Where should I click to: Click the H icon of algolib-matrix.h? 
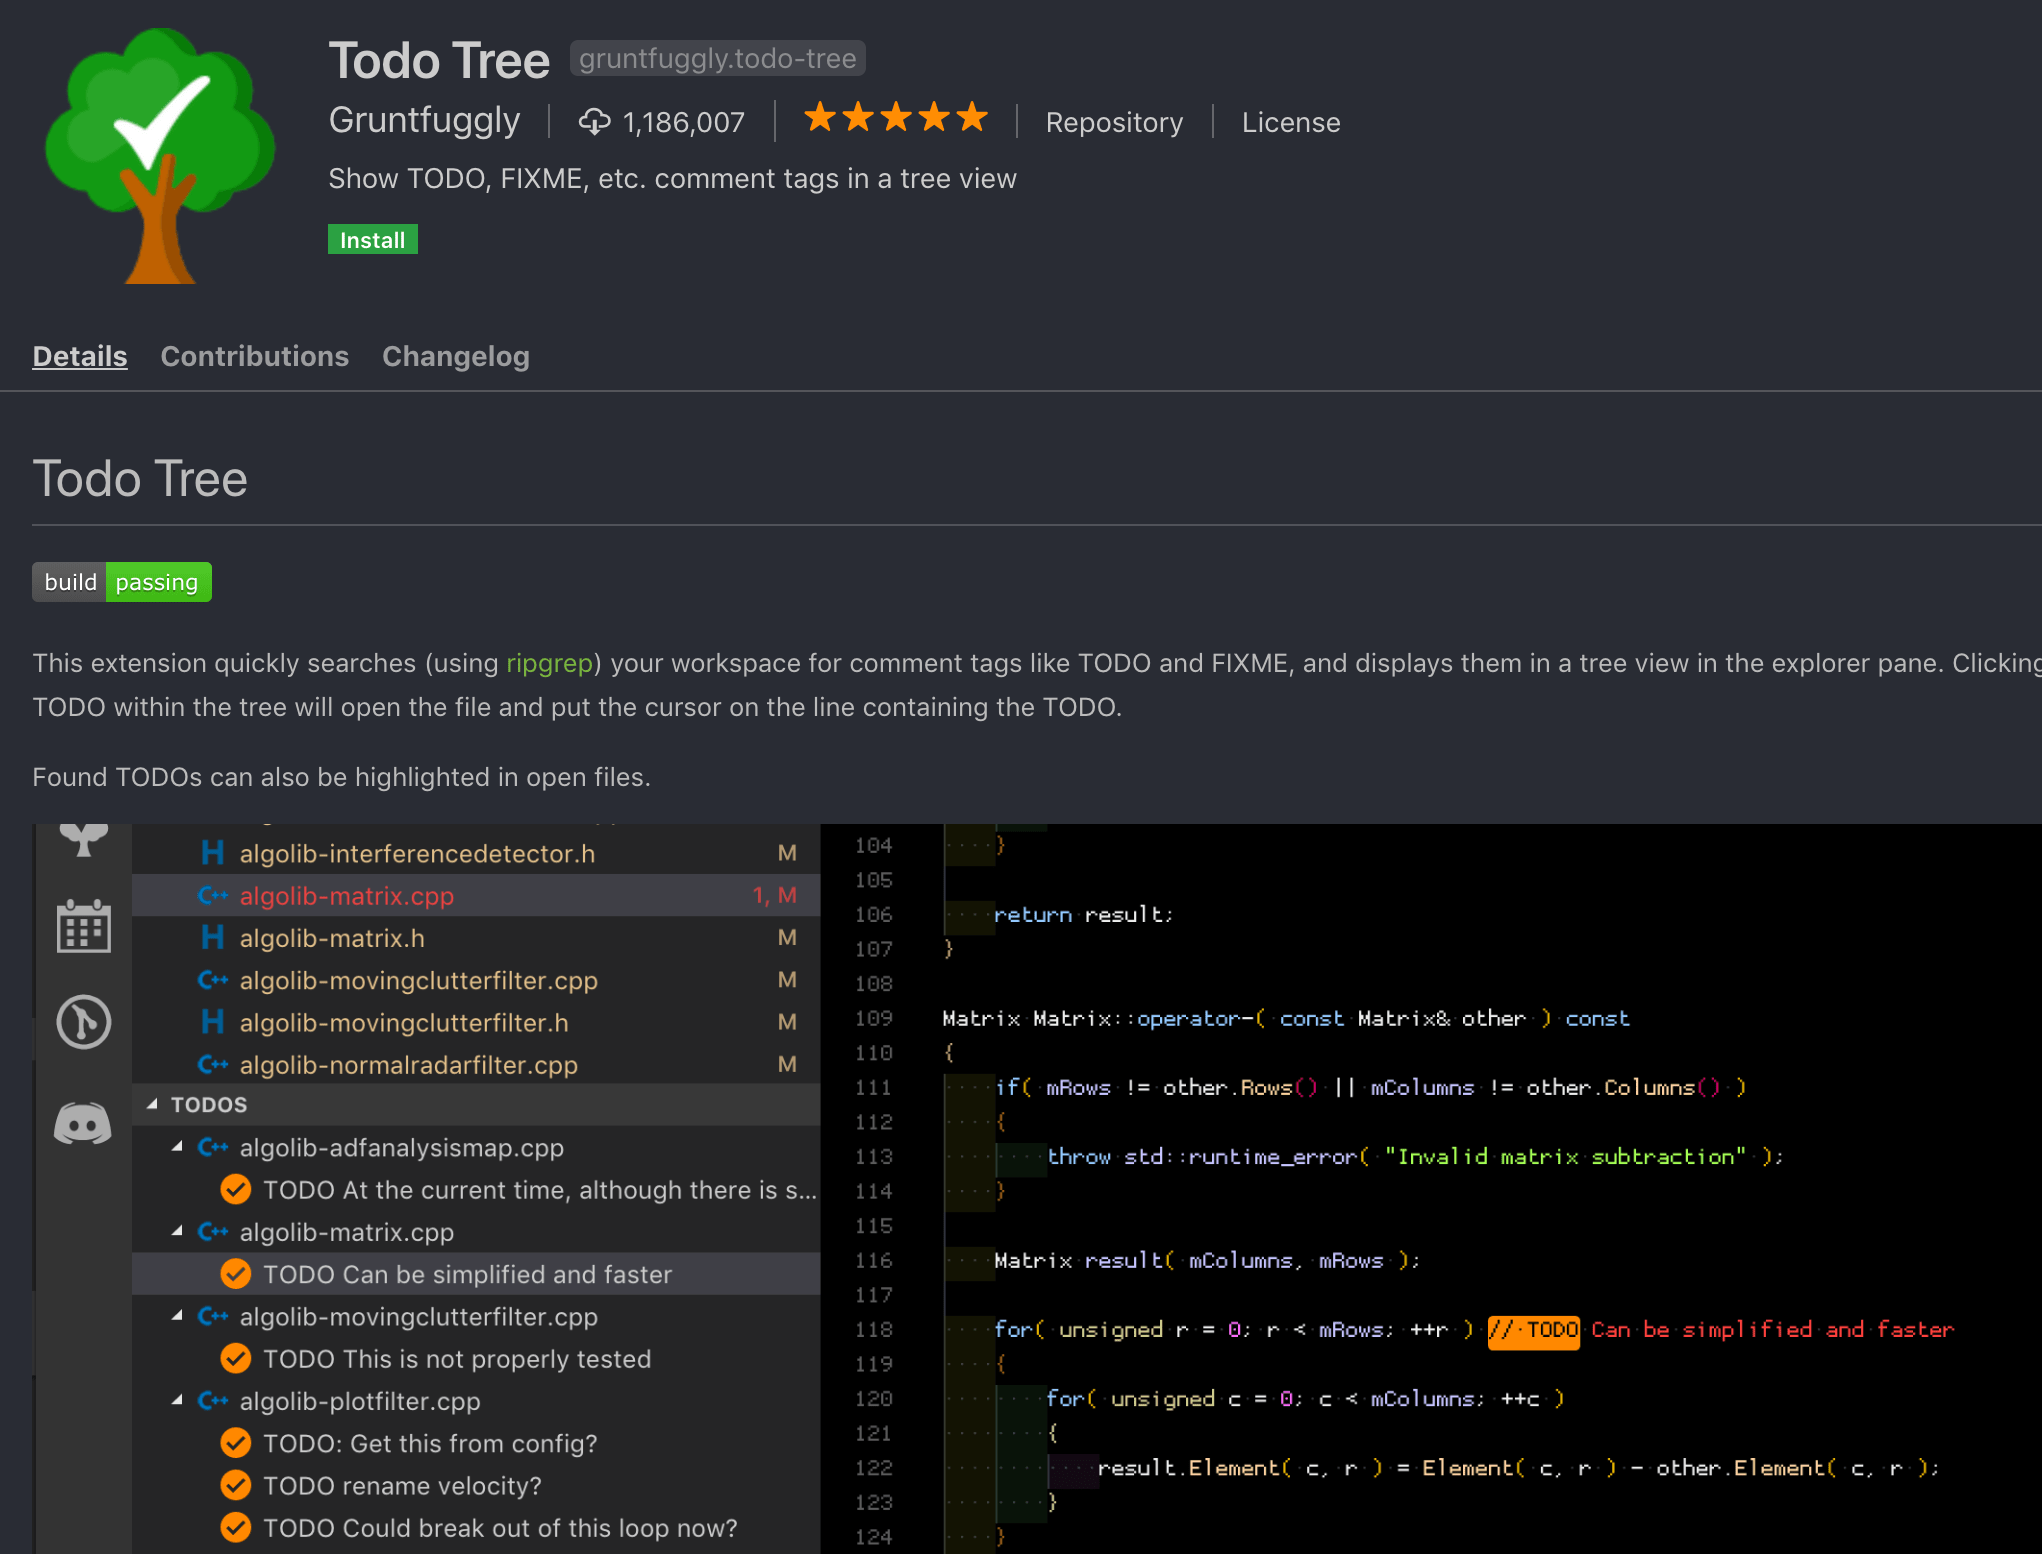pyautogui.click(x=212, y=938)
